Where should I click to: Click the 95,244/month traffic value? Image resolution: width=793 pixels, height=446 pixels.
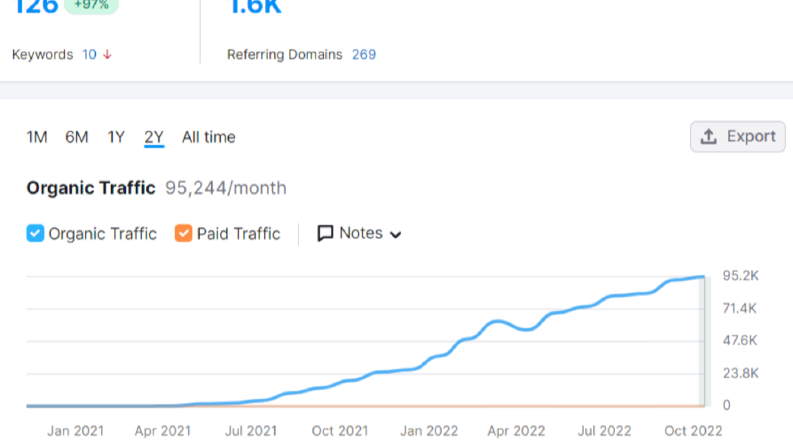pyautogui.click(x=226, y=188)
